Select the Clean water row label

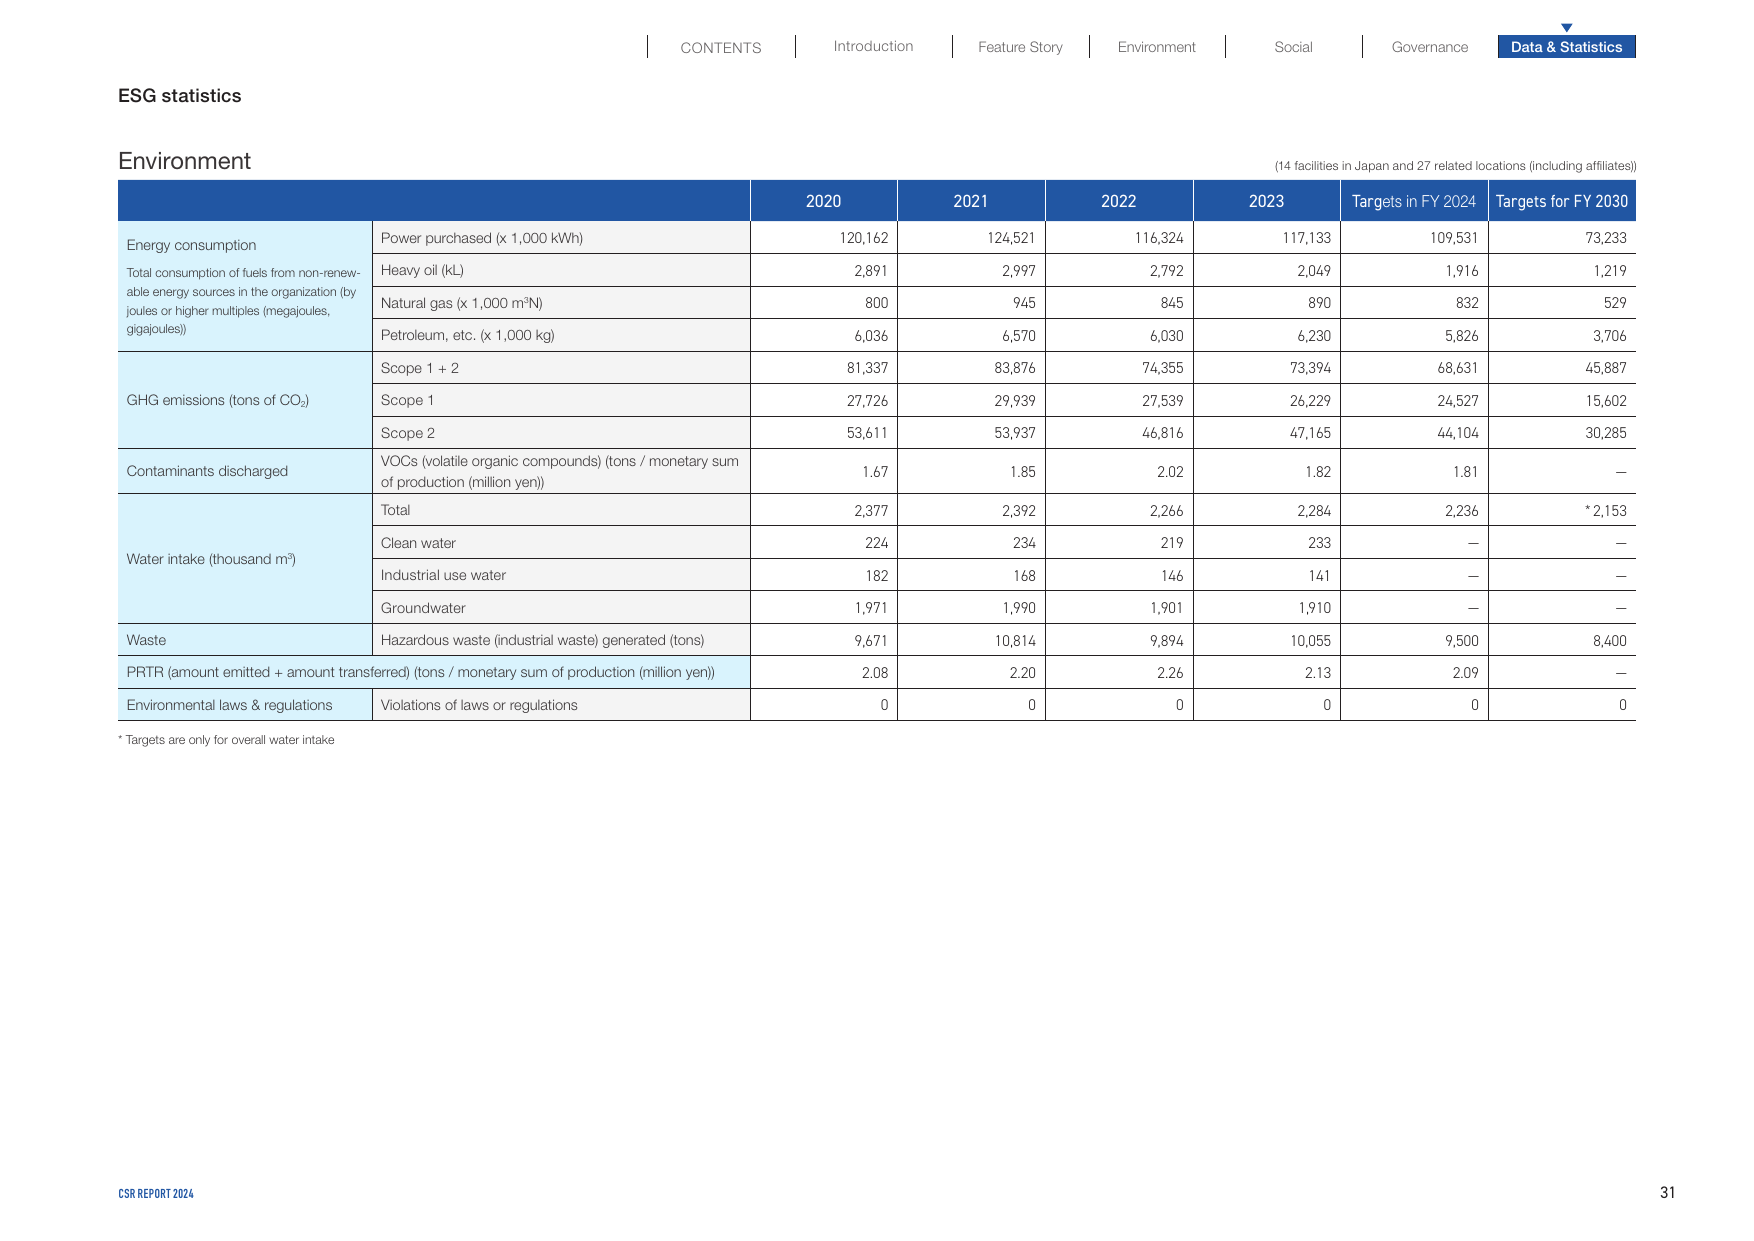pos(418,543)
